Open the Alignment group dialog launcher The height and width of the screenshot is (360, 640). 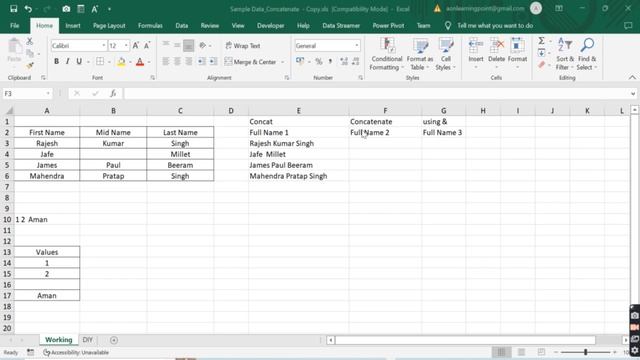click(x=287, y=78)
